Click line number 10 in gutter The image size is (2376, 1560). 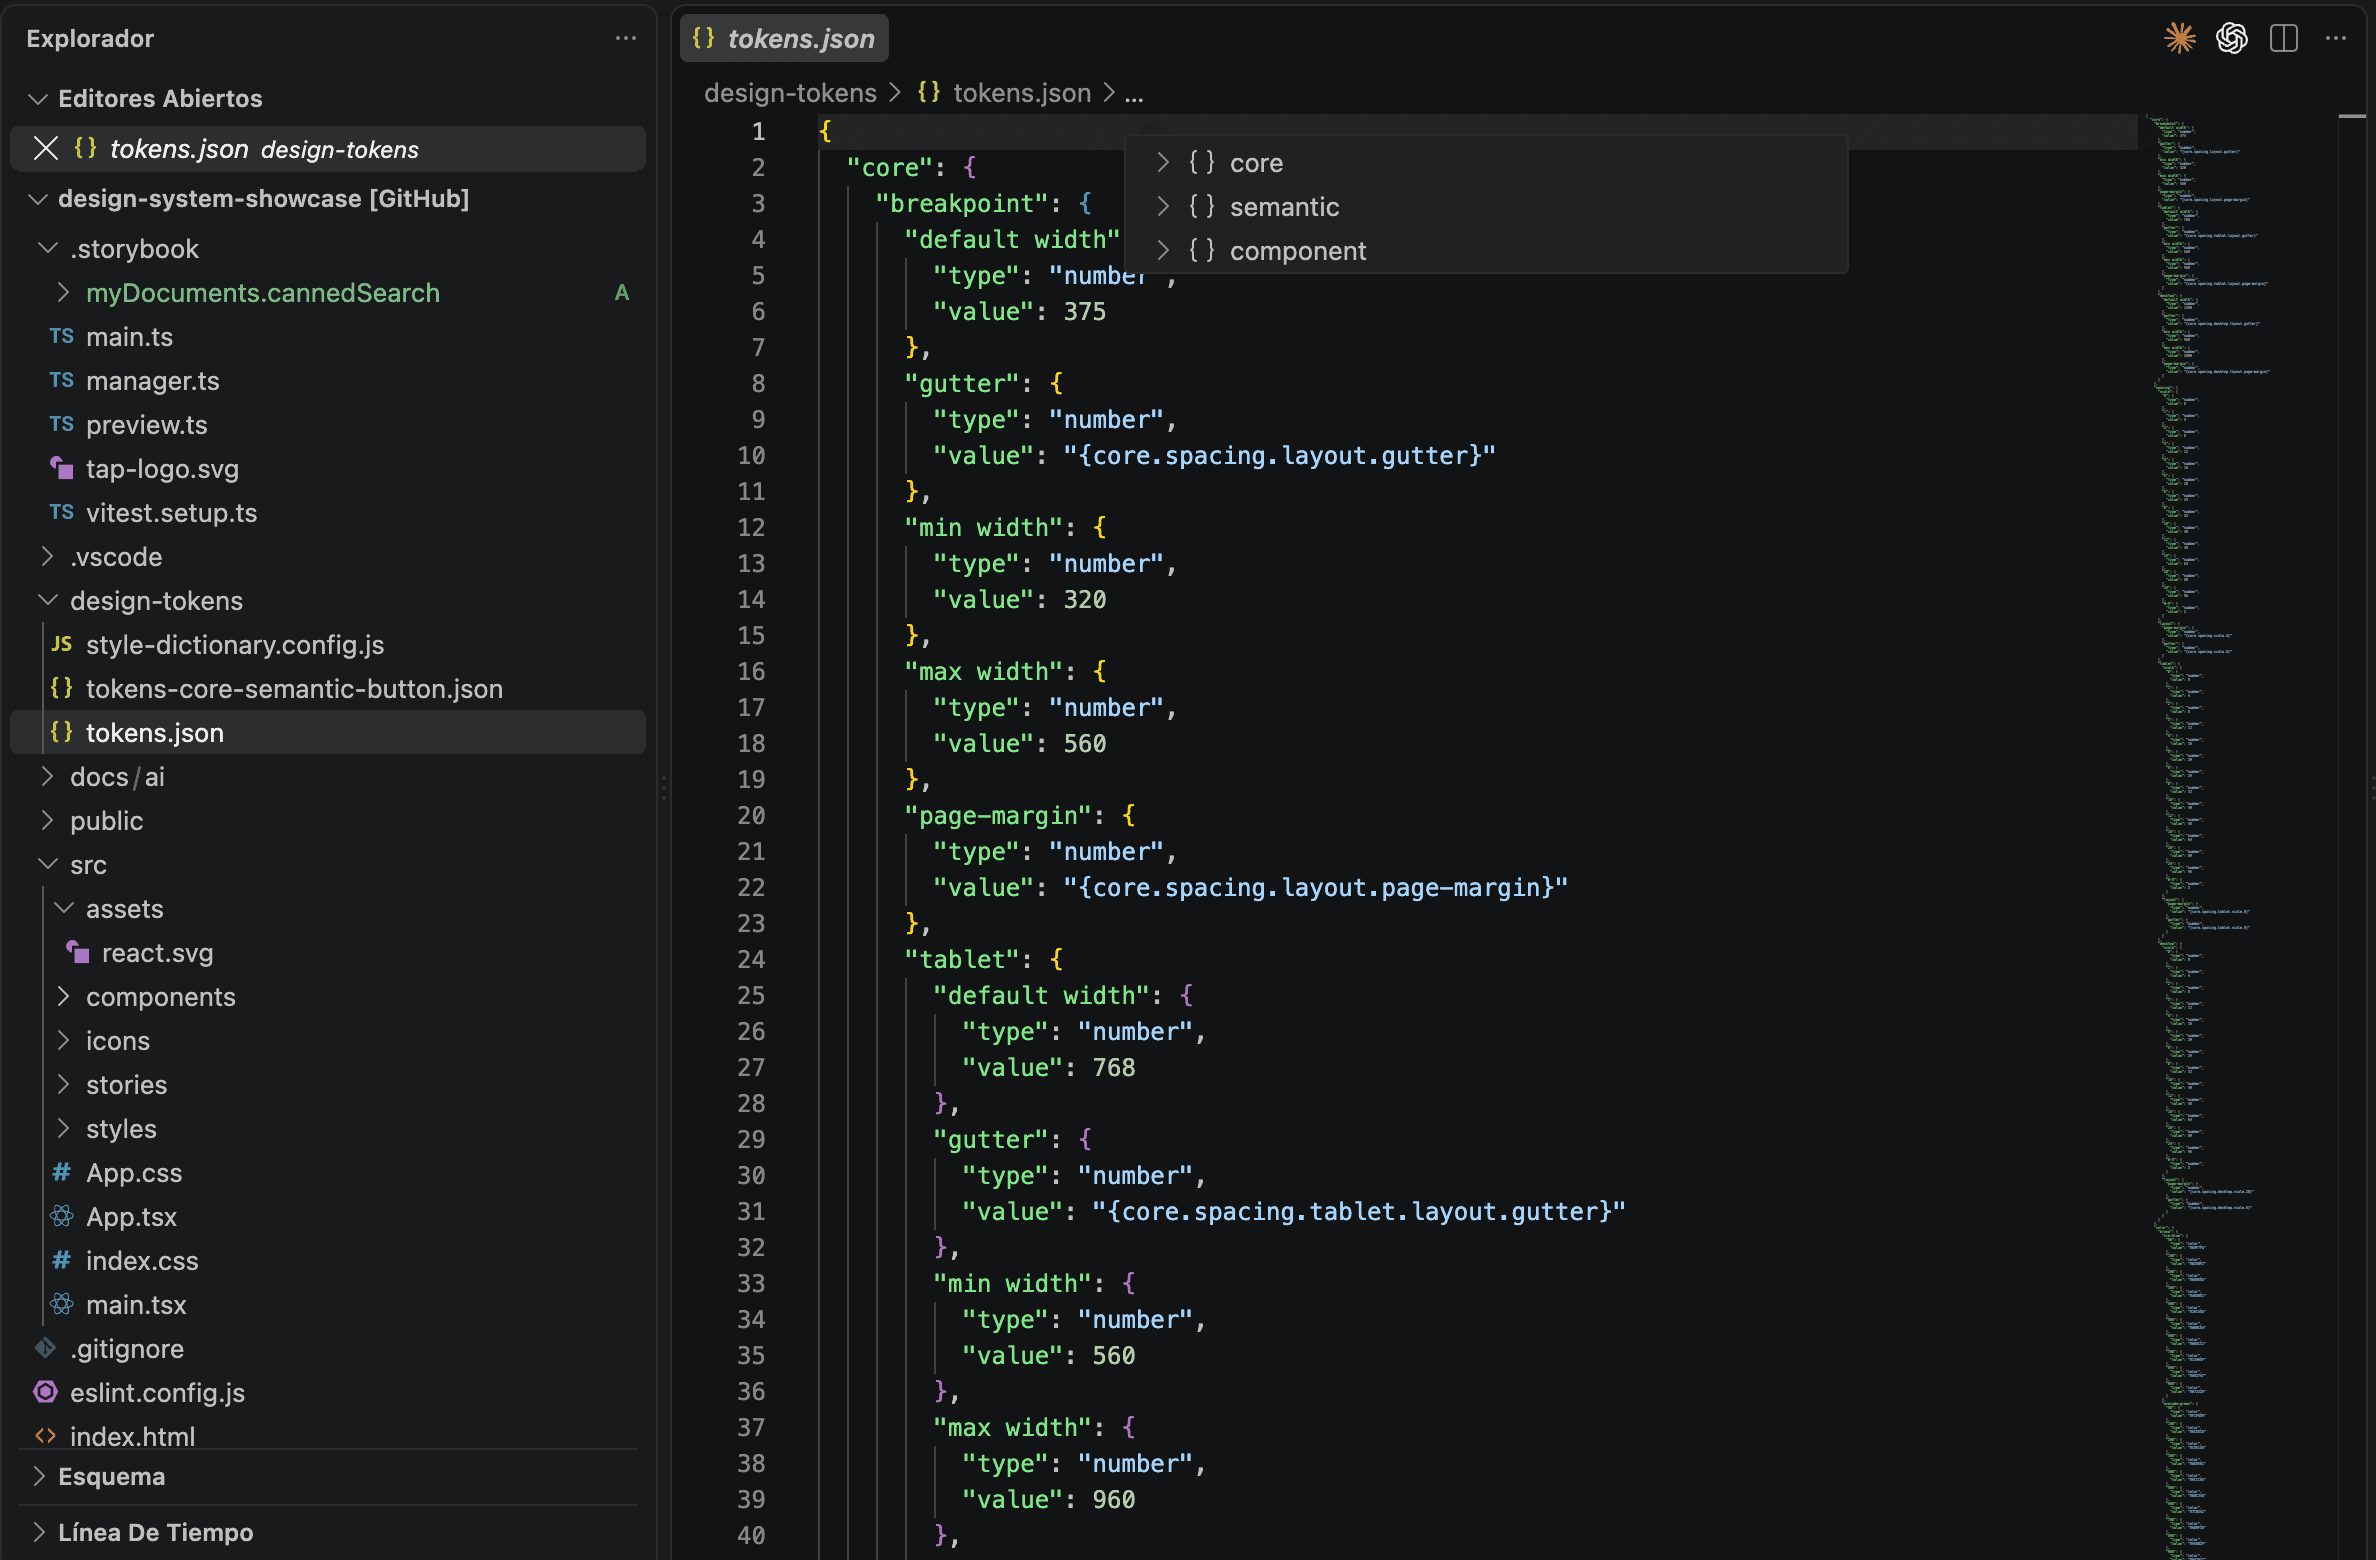click(751, 455)
